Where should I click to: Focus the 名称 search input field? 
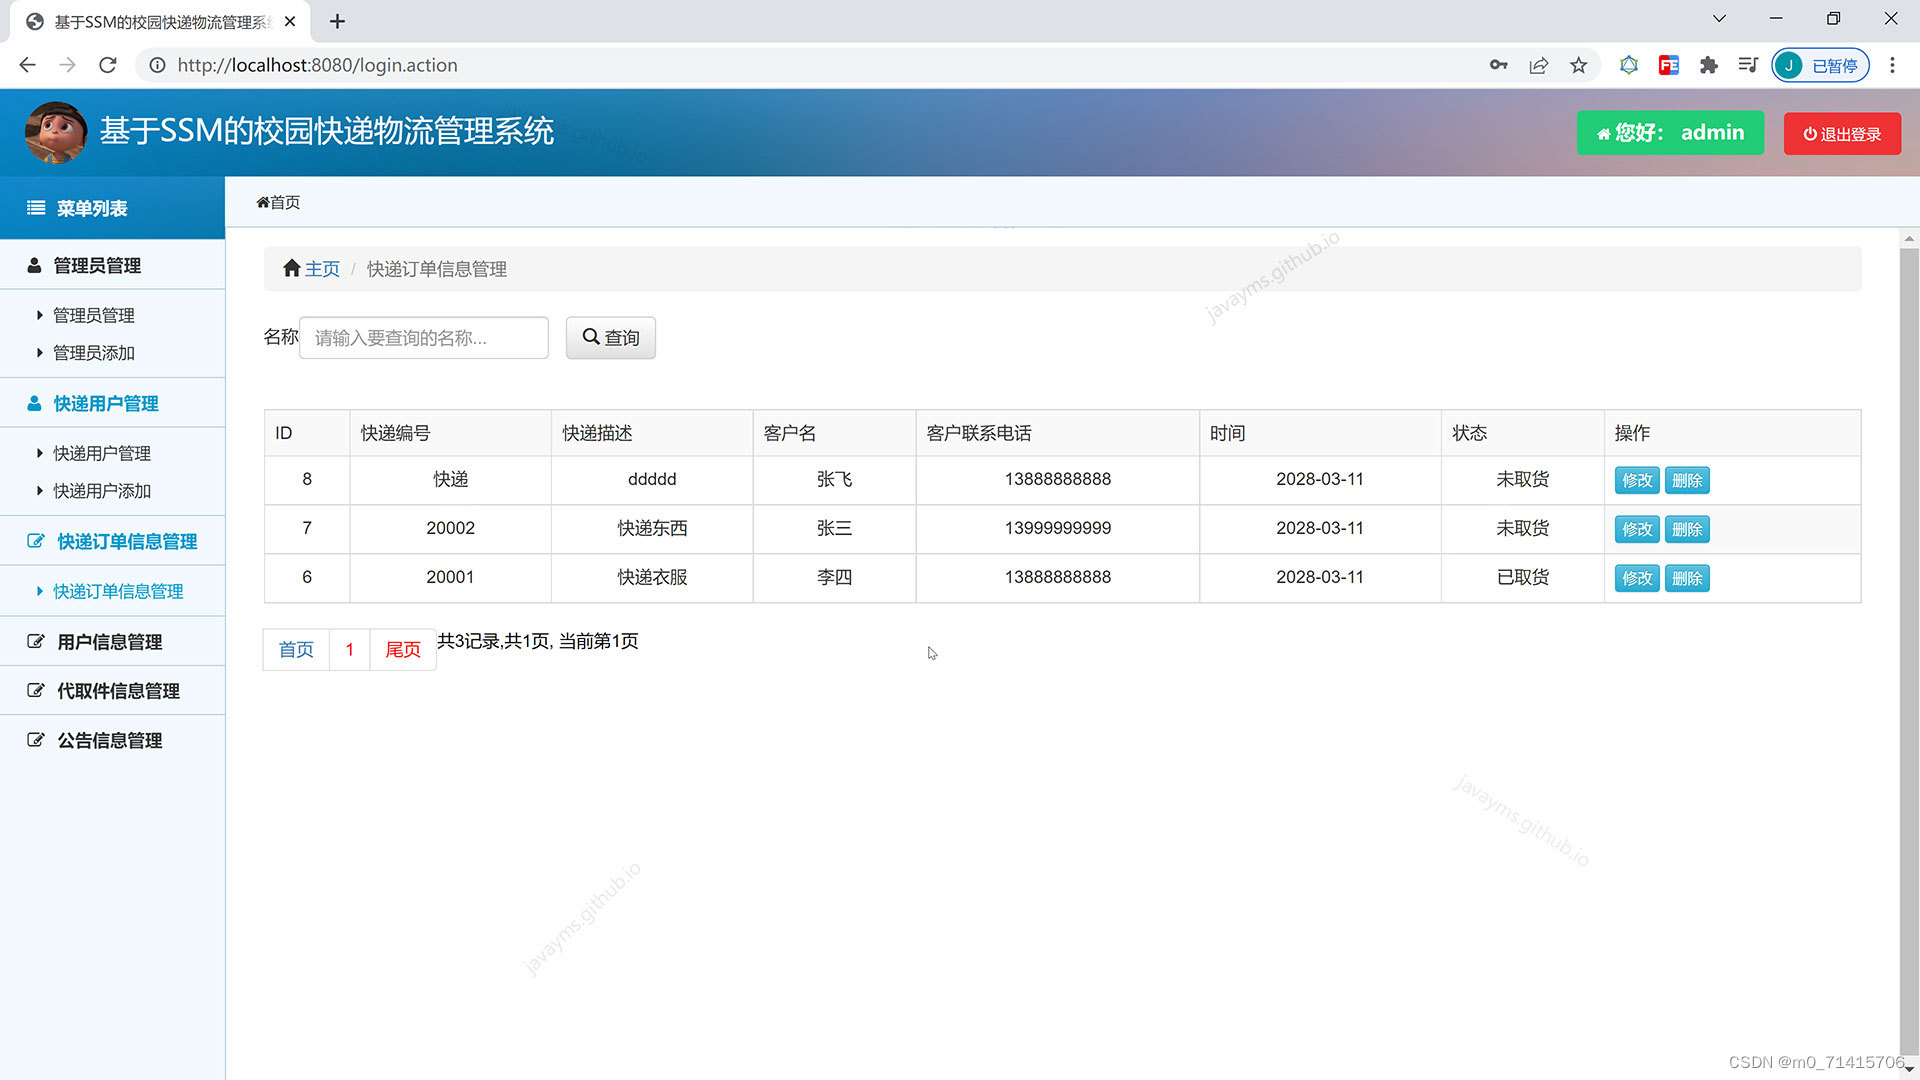click(x=423, y=338)
